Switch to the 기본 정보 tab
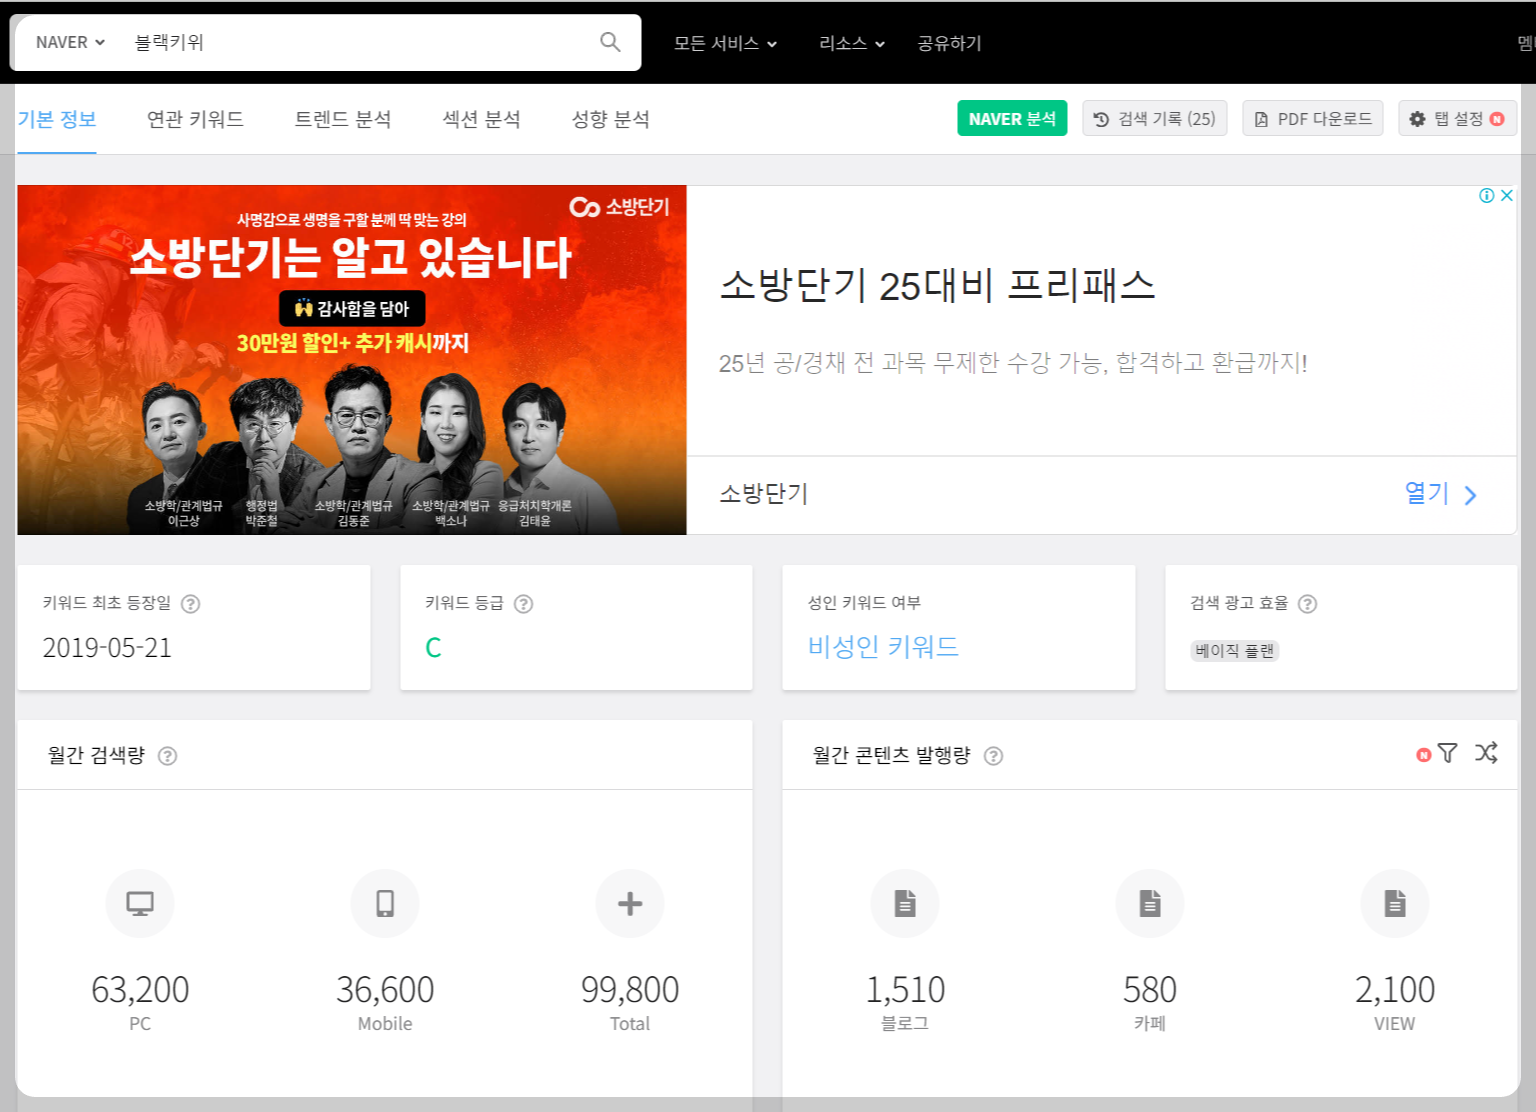Screen dimensions: 1536x1112 coord(57,119)
